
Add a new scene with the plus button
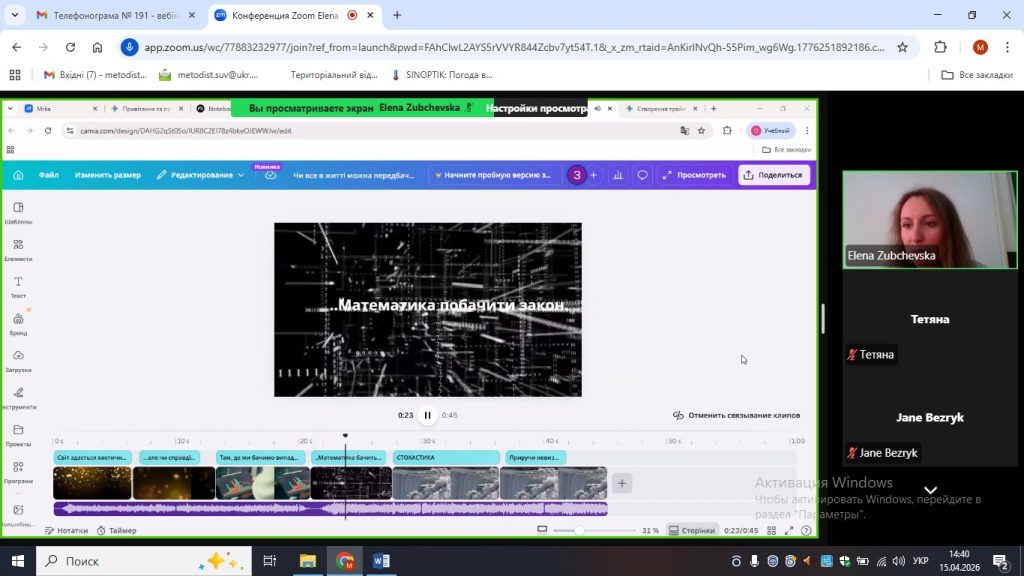click(621, 483)
